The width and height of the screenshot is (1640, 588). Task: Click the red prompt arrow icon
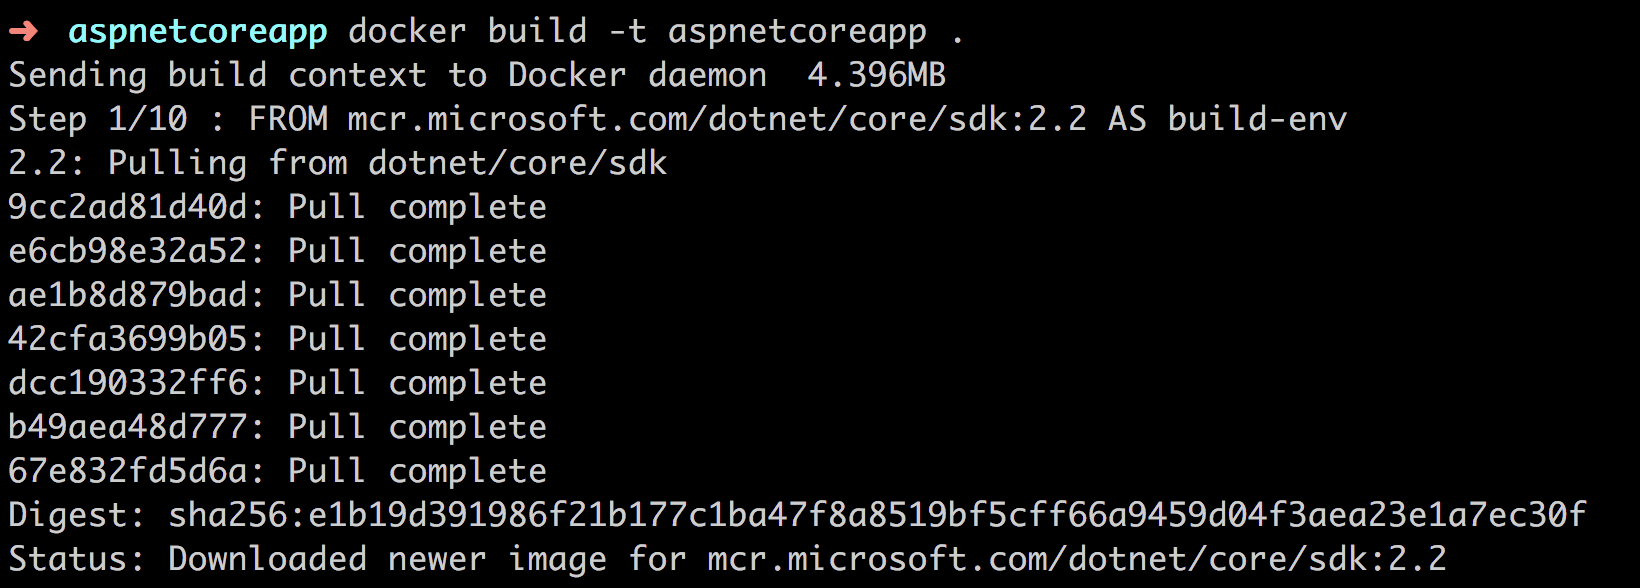point(23,32)
